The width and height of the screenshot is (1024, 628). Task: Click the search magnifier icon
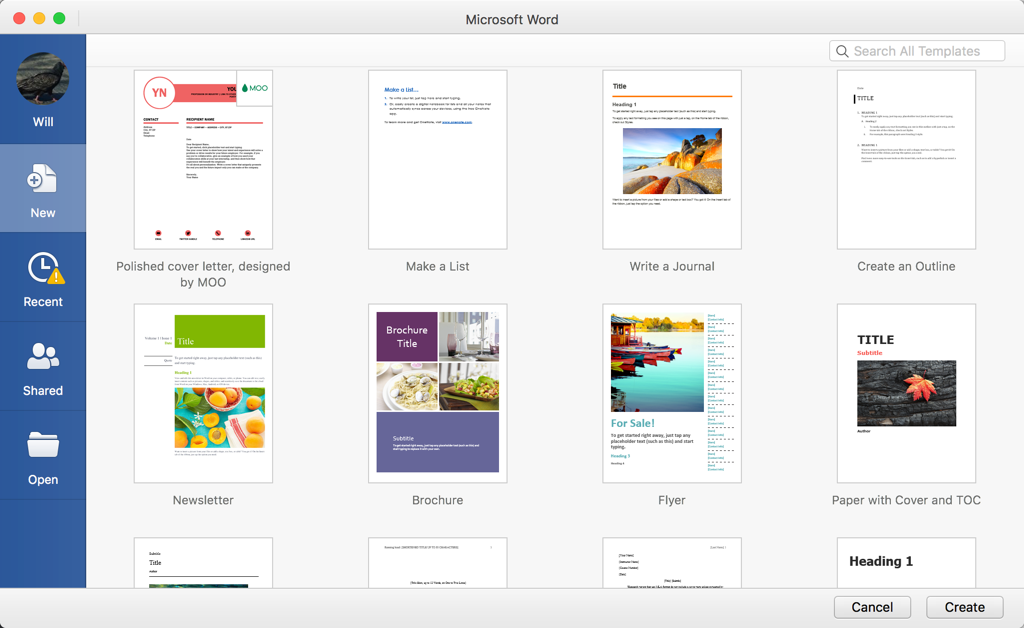(x=842, y=50)
